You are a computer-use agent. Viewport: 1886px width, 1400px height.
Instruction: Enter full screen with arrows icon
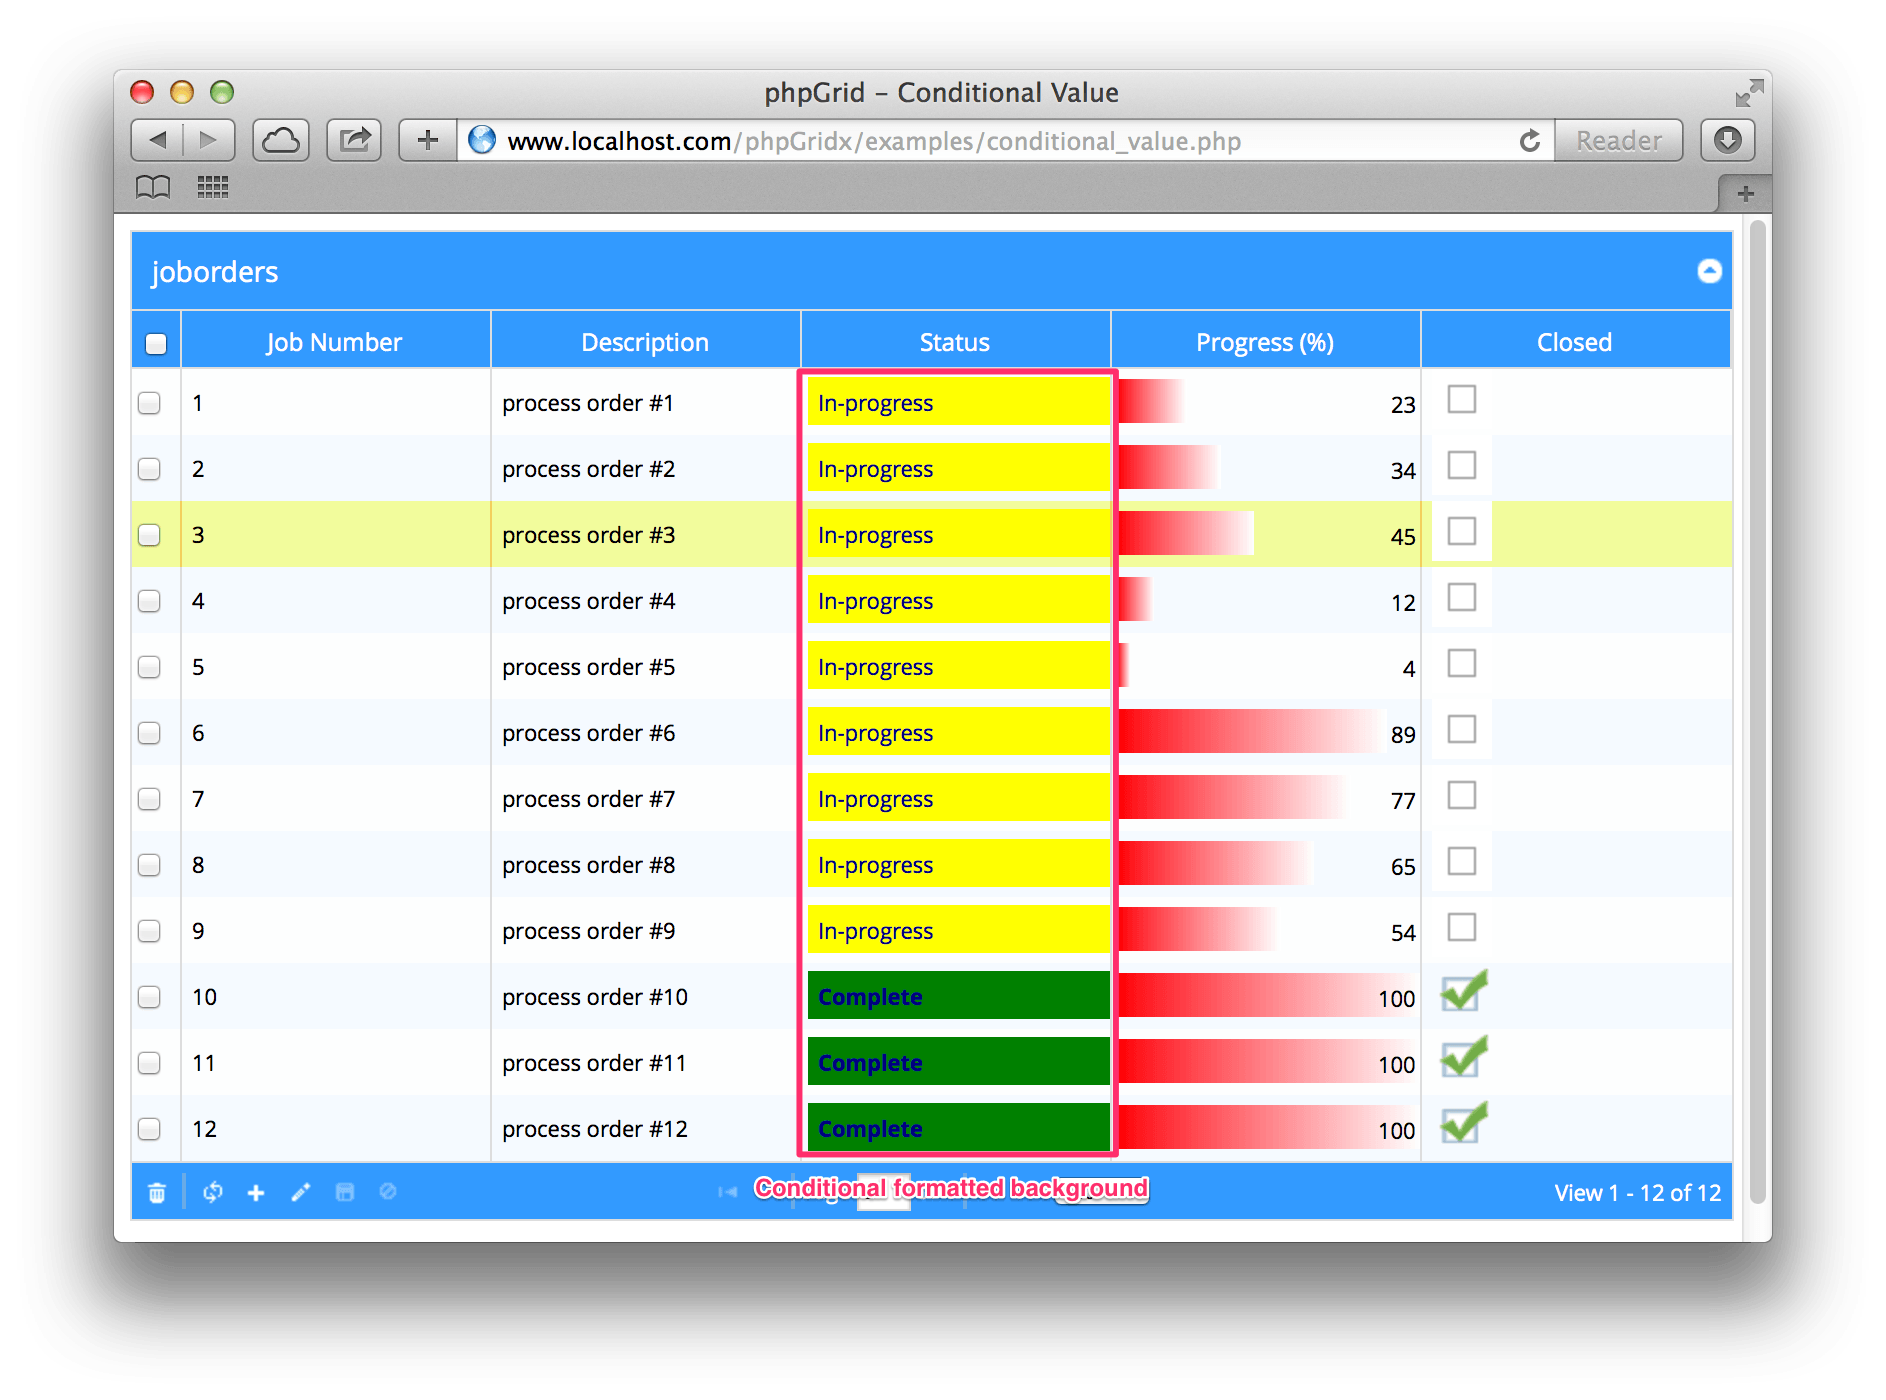click(x=1749, y=93)
